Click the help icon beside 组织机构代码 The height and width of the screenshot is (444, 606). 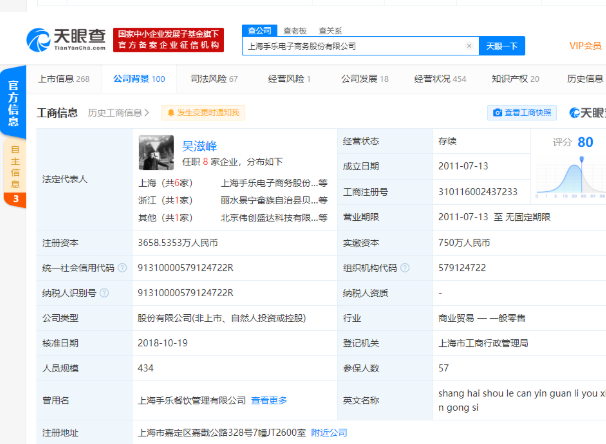pyautogui.click(x=405, y=268)
